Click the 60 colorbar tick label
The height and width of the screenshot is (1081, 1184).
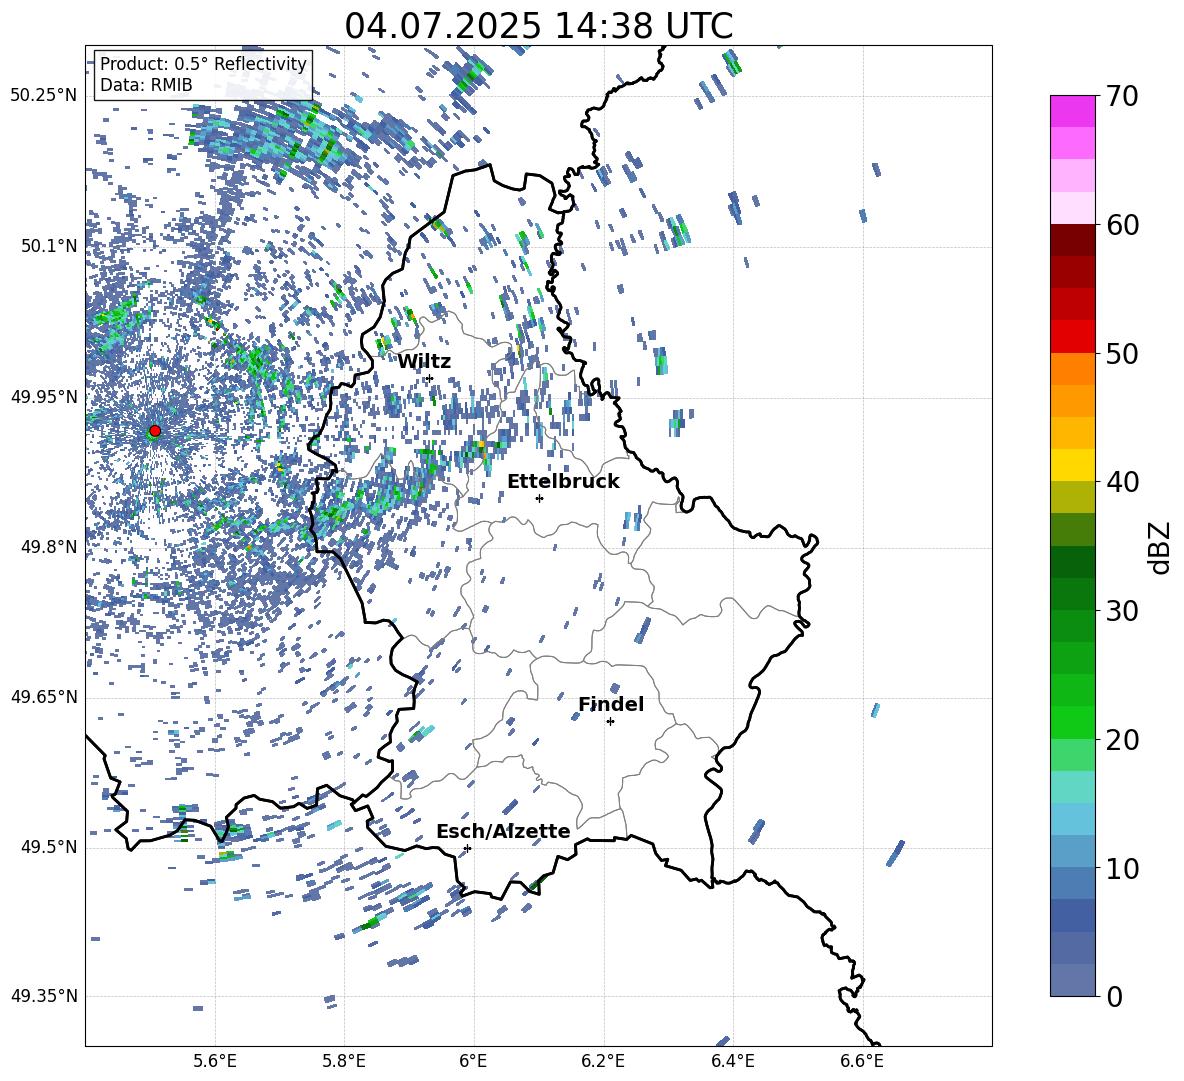click(x=1122, y=225)
